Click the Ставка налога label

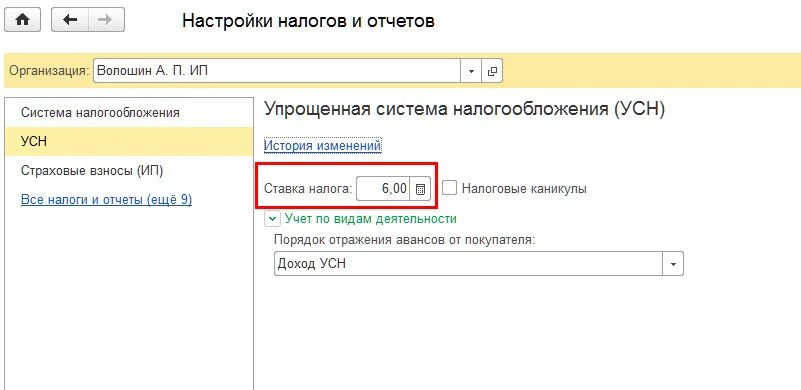(x=308, y=189)
